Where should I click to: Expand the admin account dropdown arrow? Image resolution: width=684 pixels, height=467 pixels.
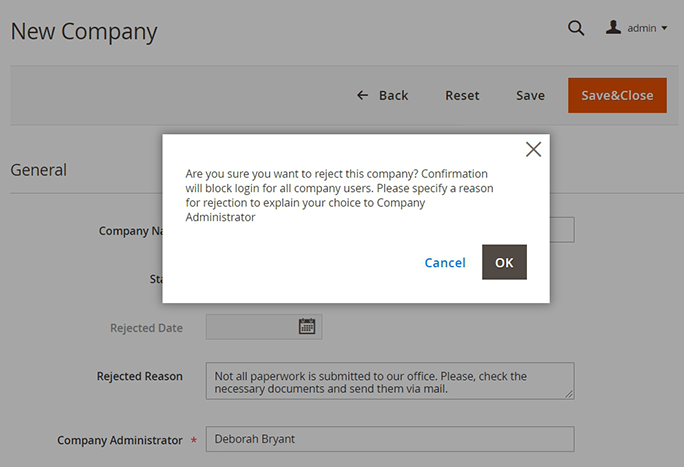[x=665, y=29]
